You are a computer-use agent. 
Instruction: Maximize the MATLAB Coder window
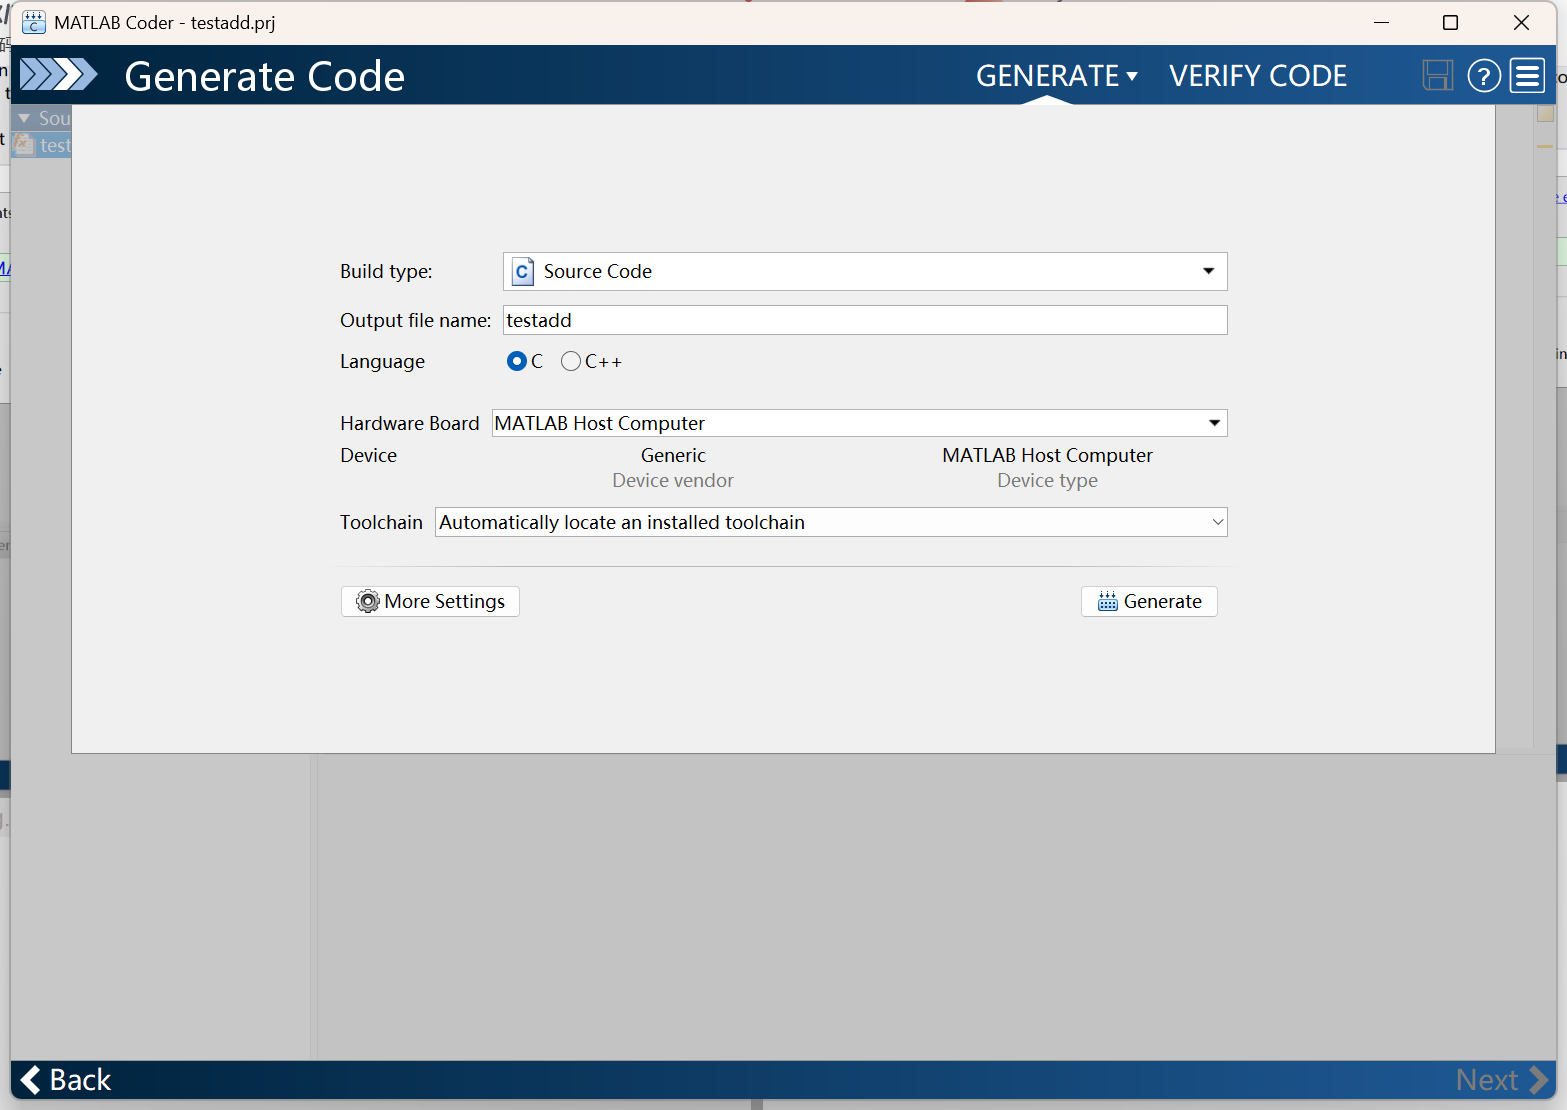tap(1450, 22)
